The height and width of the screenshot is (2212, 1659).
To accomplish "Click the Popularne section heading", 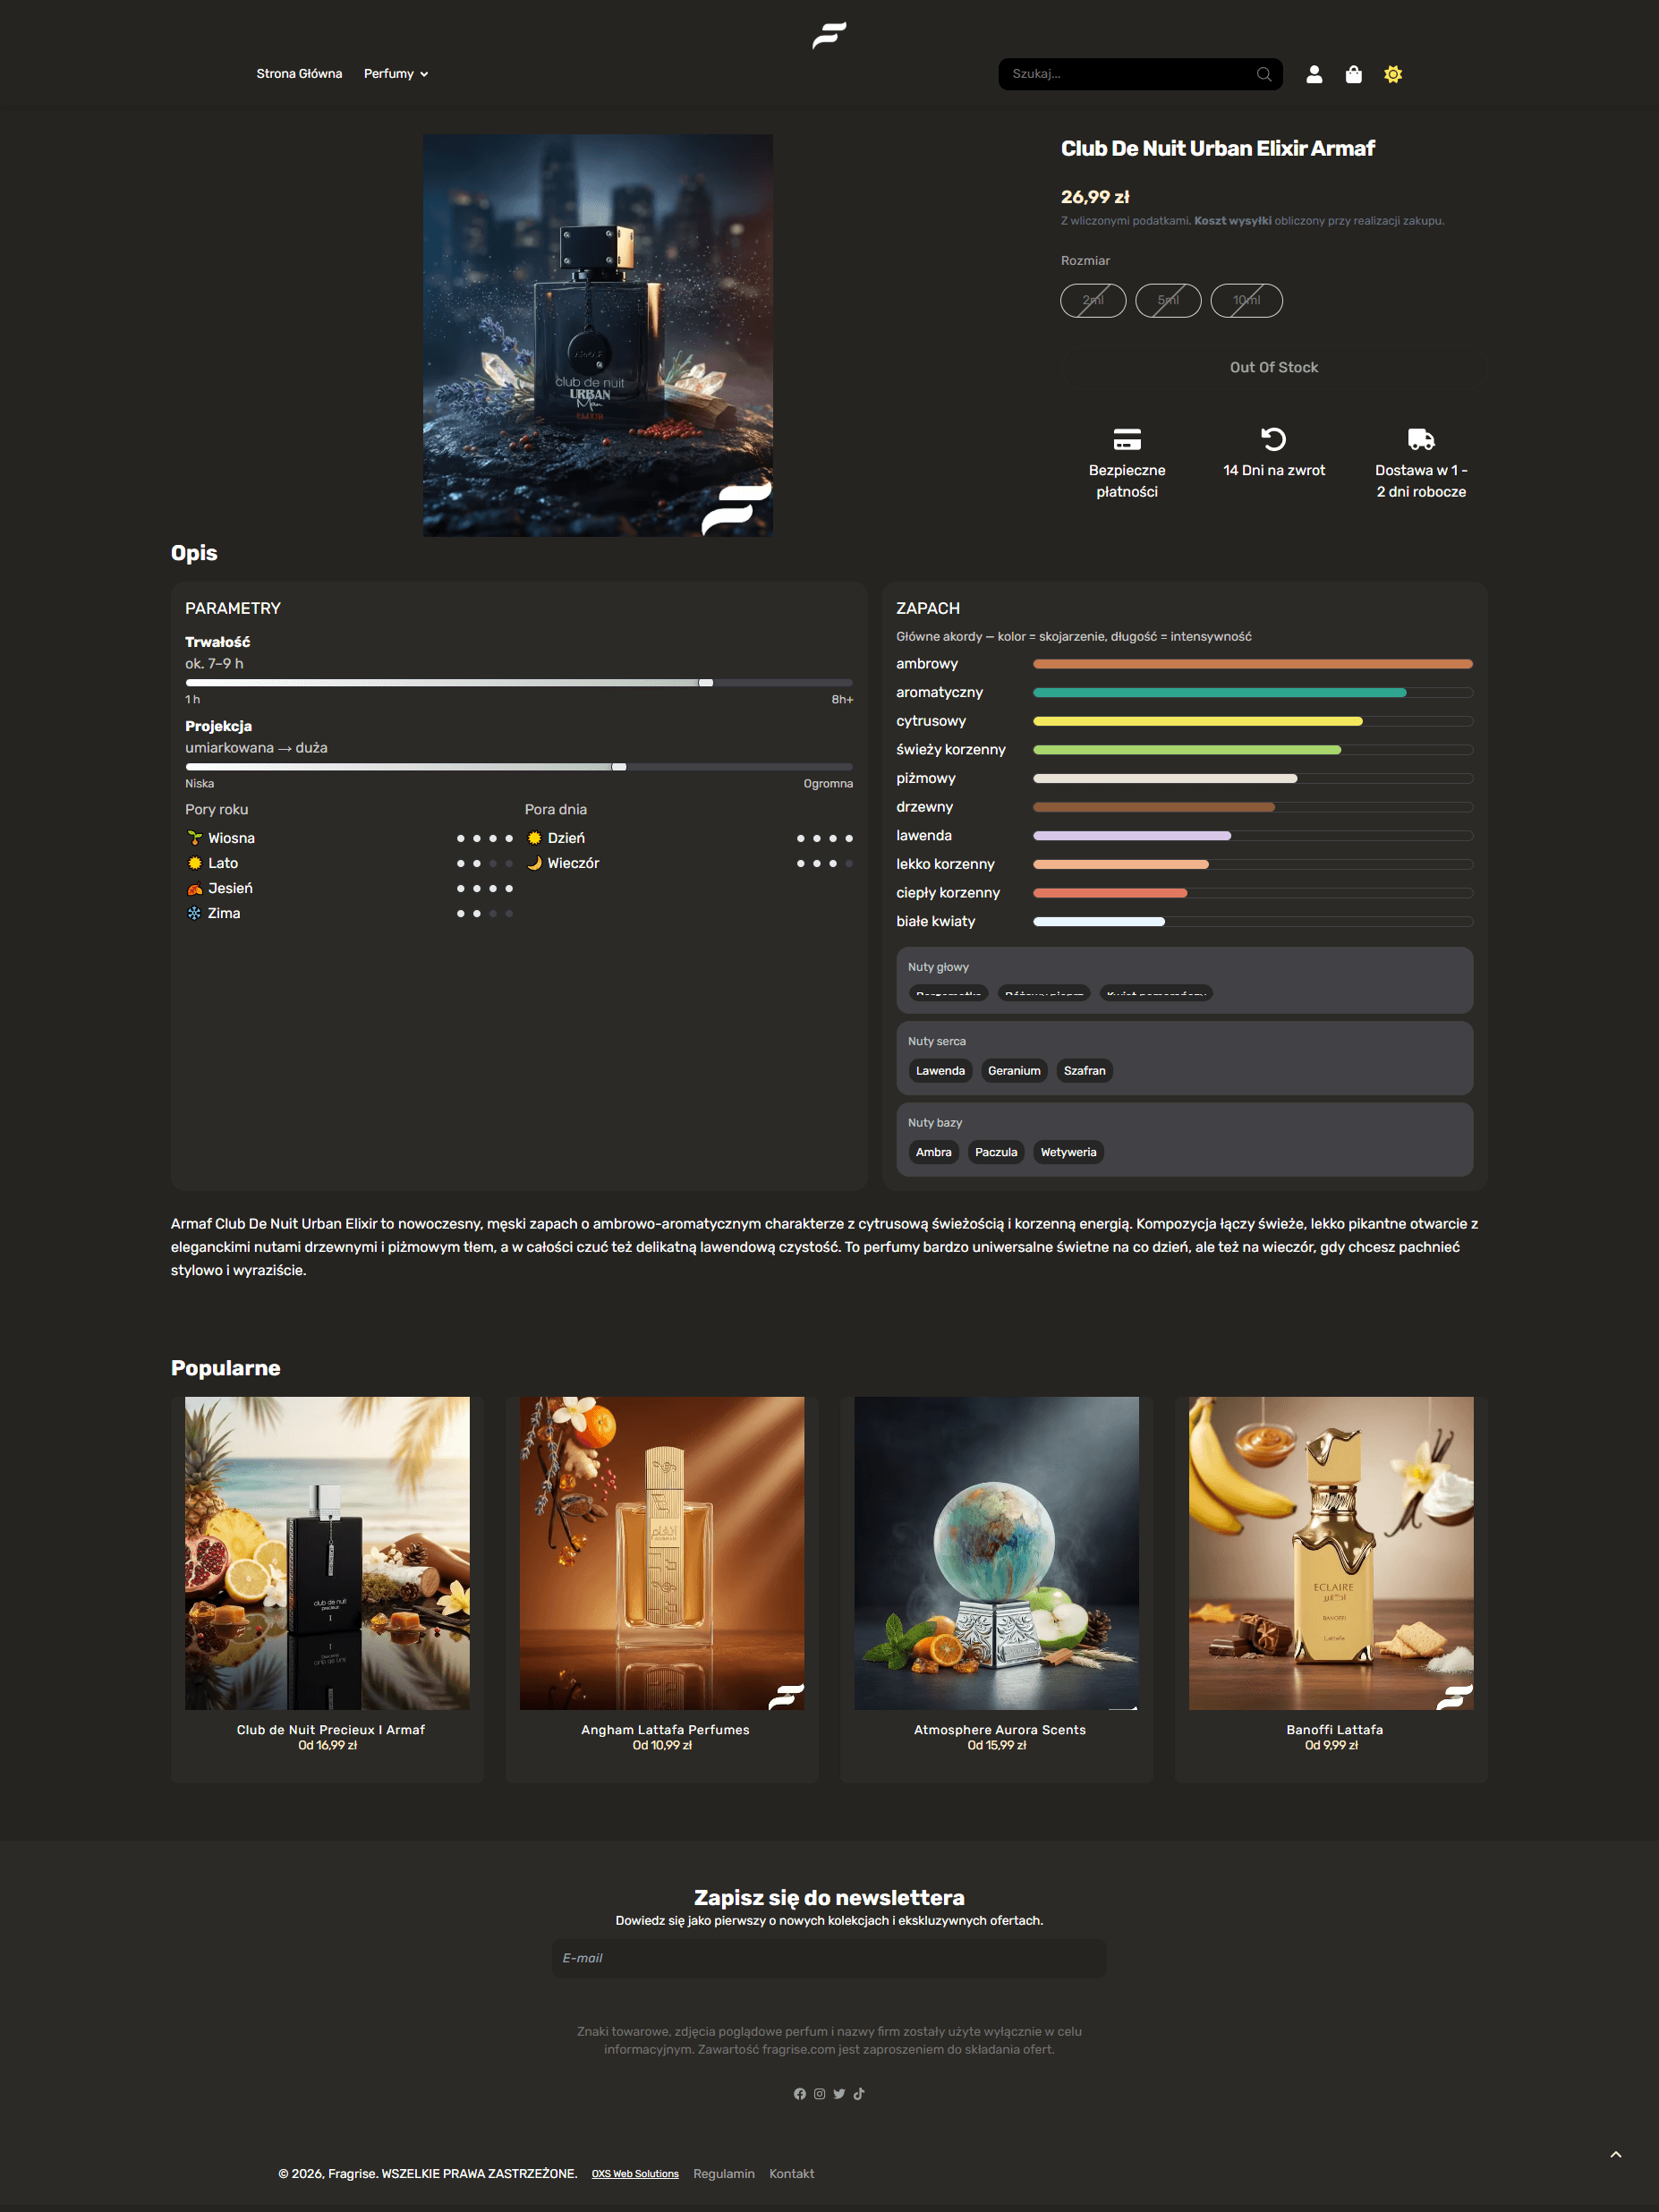I will tap(226, 1368).
